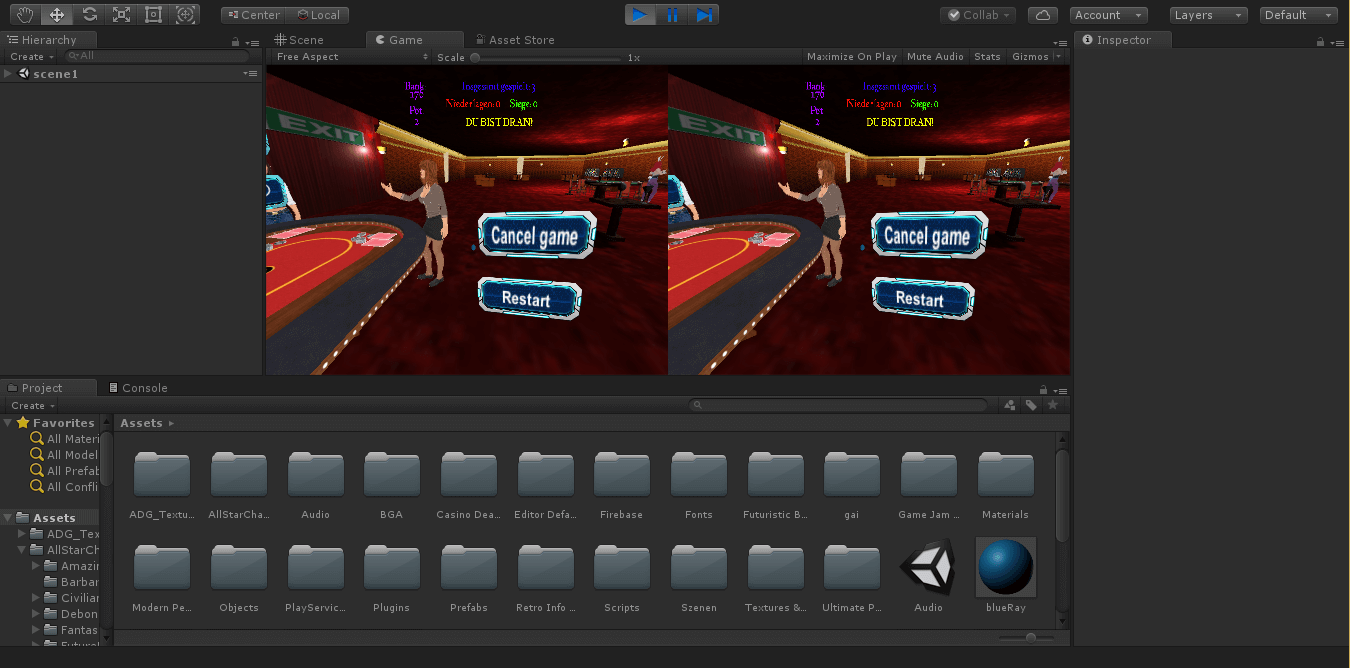1350x668 pixels.
Task: Select All Prefabs favorite search
Action: pyautogui.click(x=64, y=471)
